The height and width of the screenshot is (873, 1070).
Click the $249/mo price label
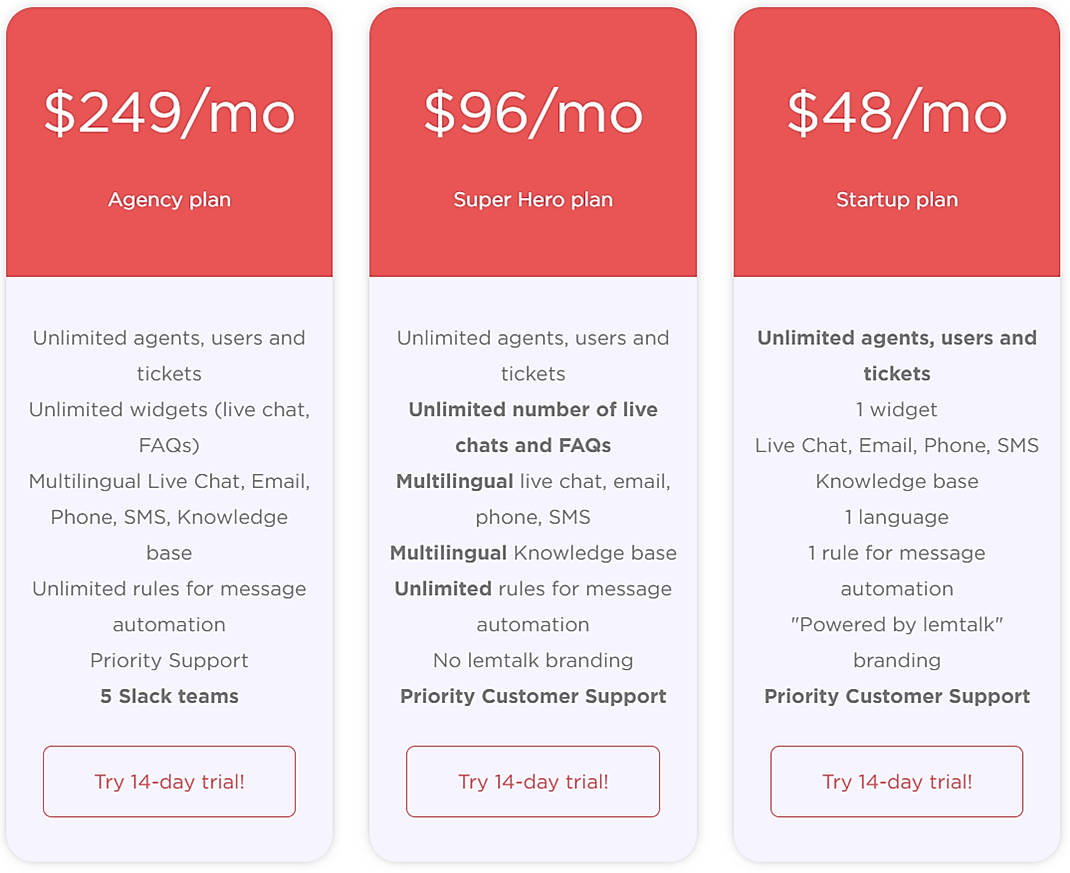(x=168, y=113)
